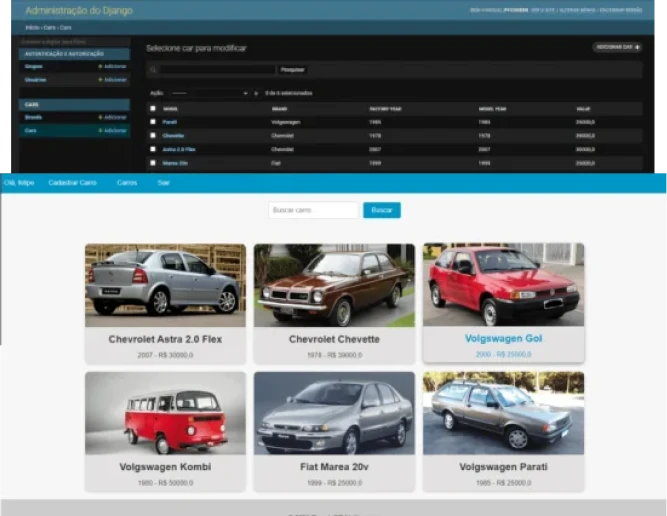
Task: Click Encerrar sessão in admin header
Action: tap(621, 10)
